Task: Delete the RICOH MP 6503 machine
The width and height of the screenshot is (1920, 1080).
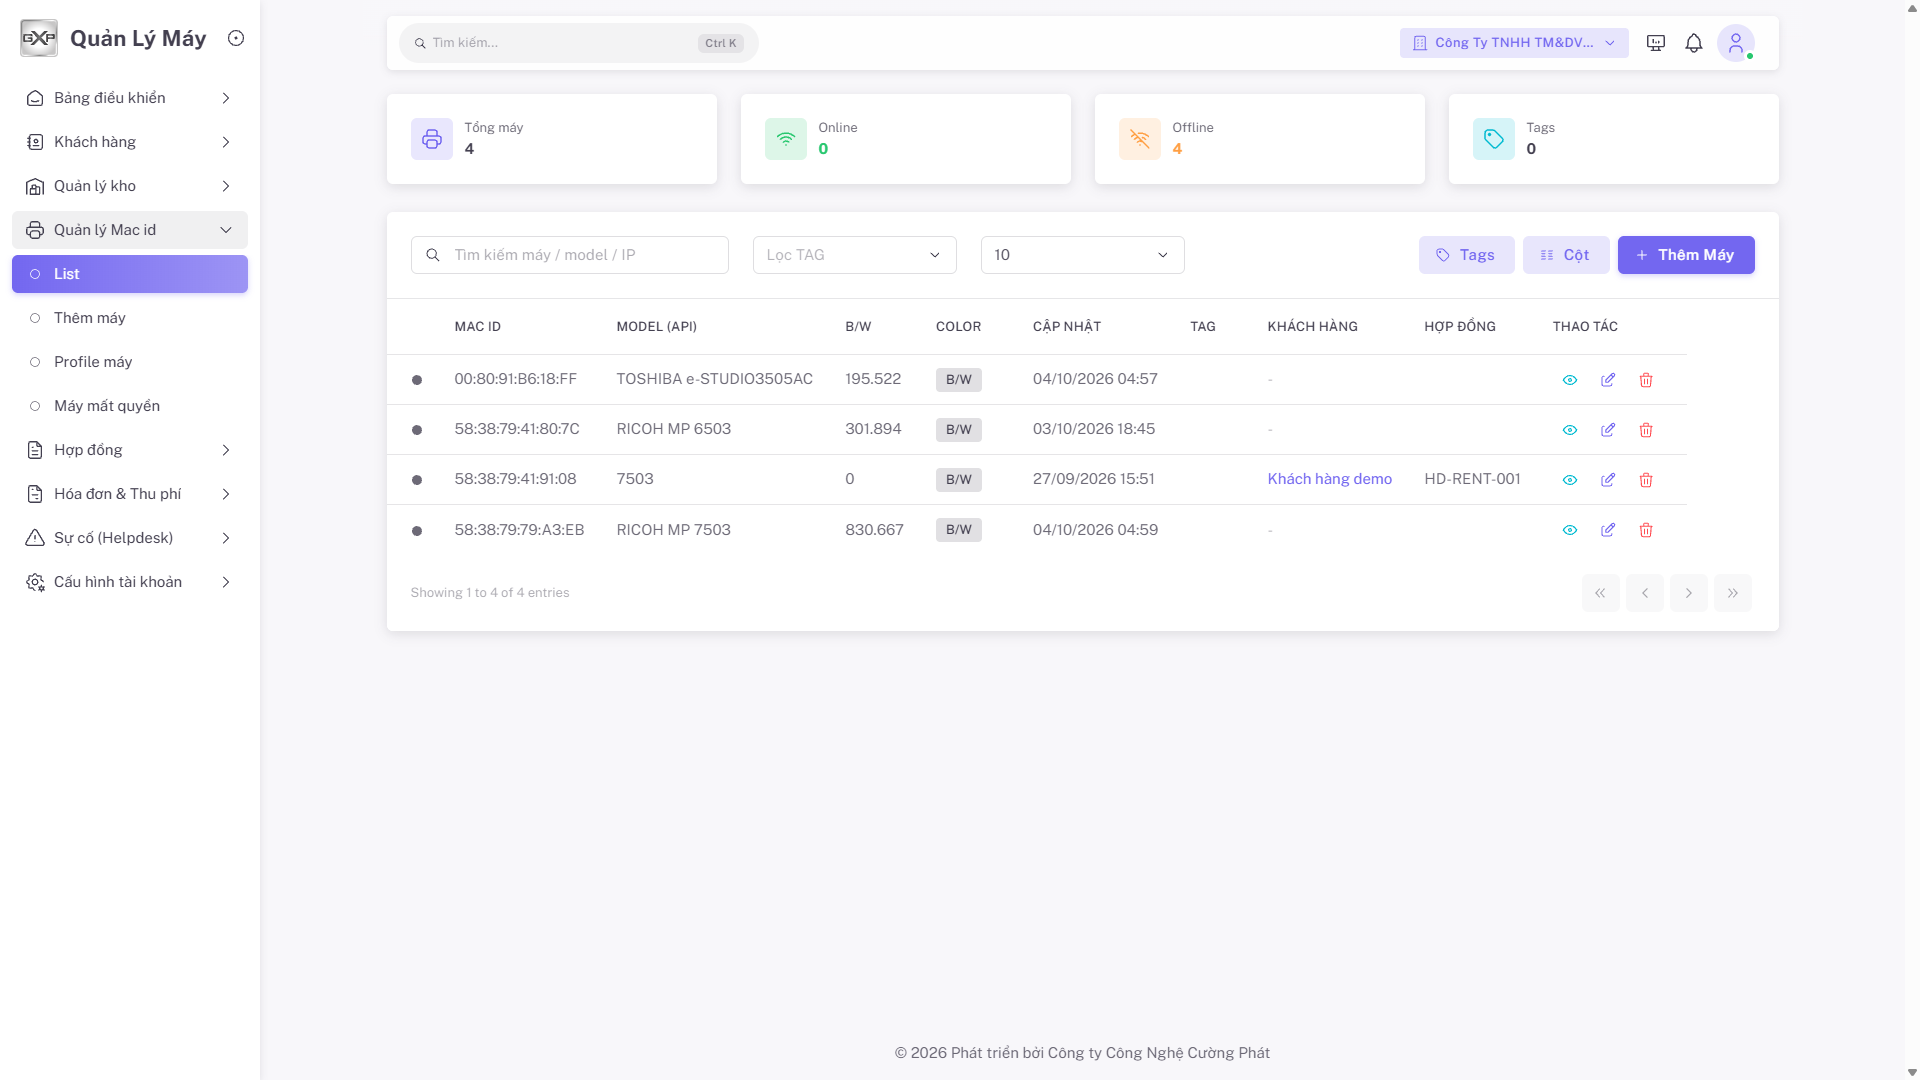Action: (1646, 430)
